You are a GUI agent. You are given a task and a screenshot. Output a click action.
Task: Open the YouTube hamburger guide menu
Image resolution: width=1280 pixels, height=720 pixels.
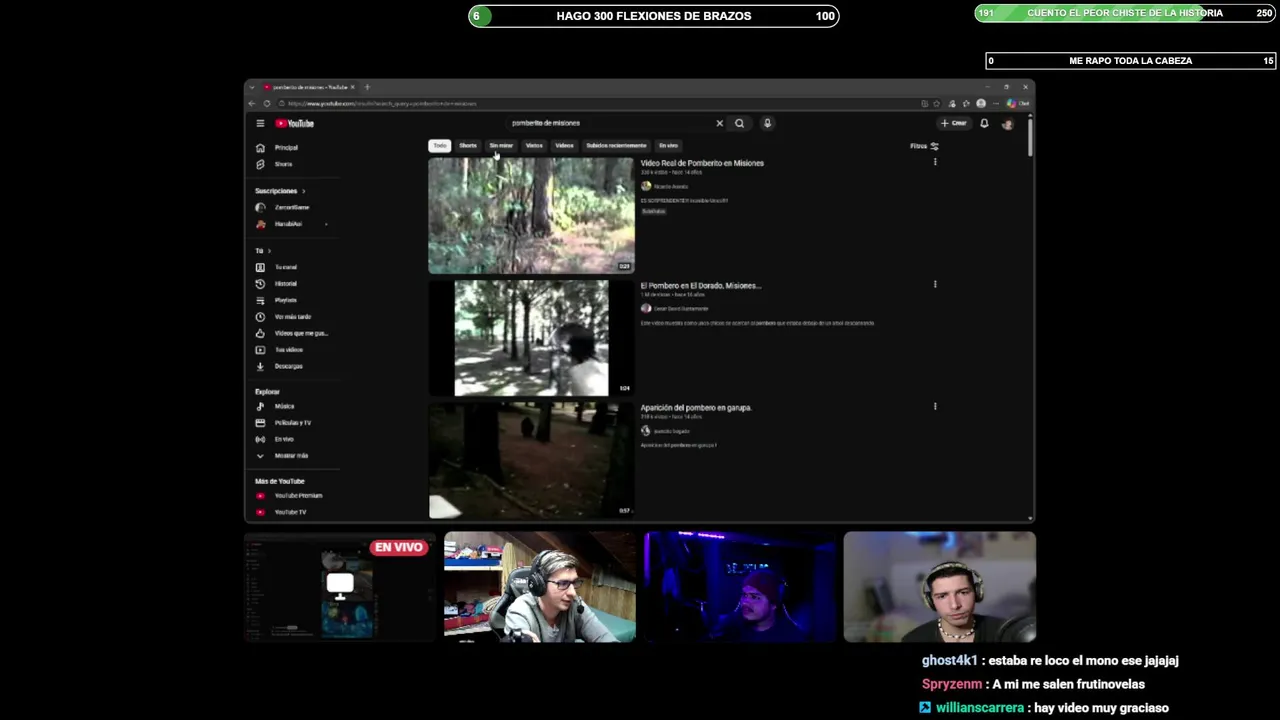pyautogui.click(x=260, y=123)
